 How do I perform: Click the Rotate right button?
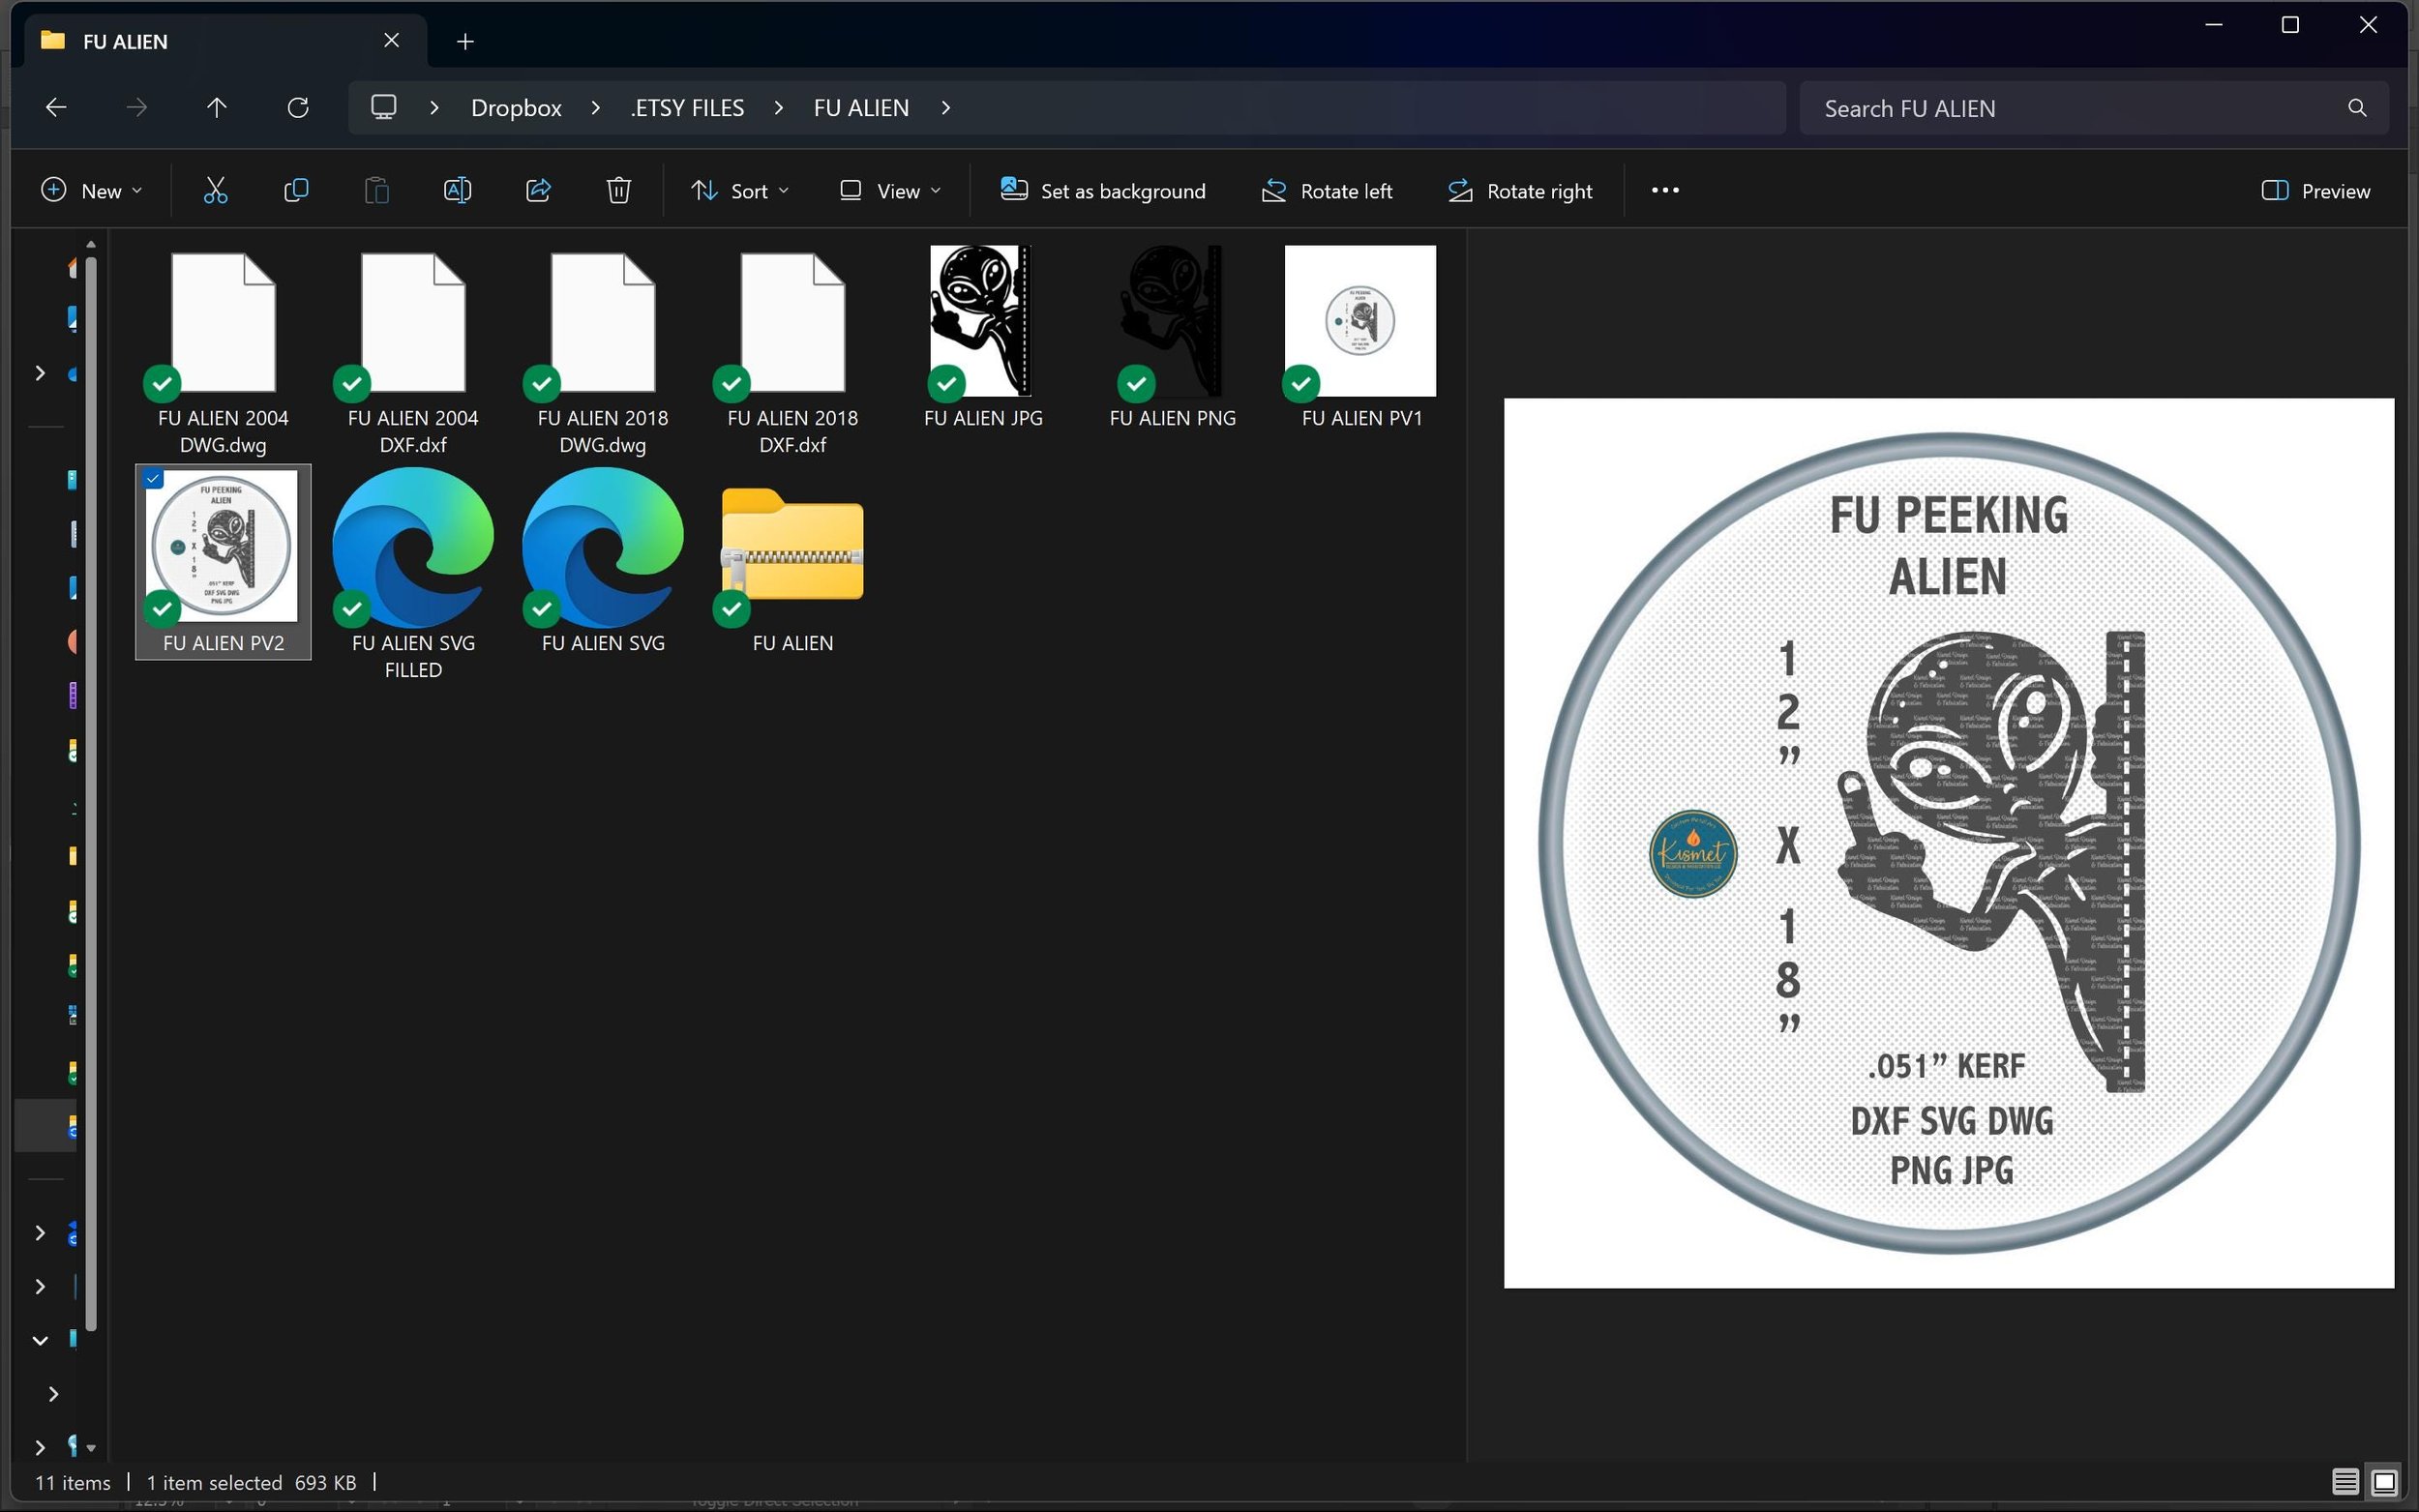click(x=1520, y=191)
